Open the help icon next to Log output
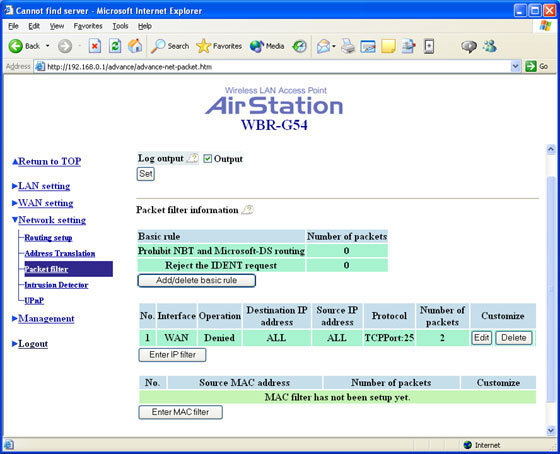The image size is (560, 454). pos(193,158)
